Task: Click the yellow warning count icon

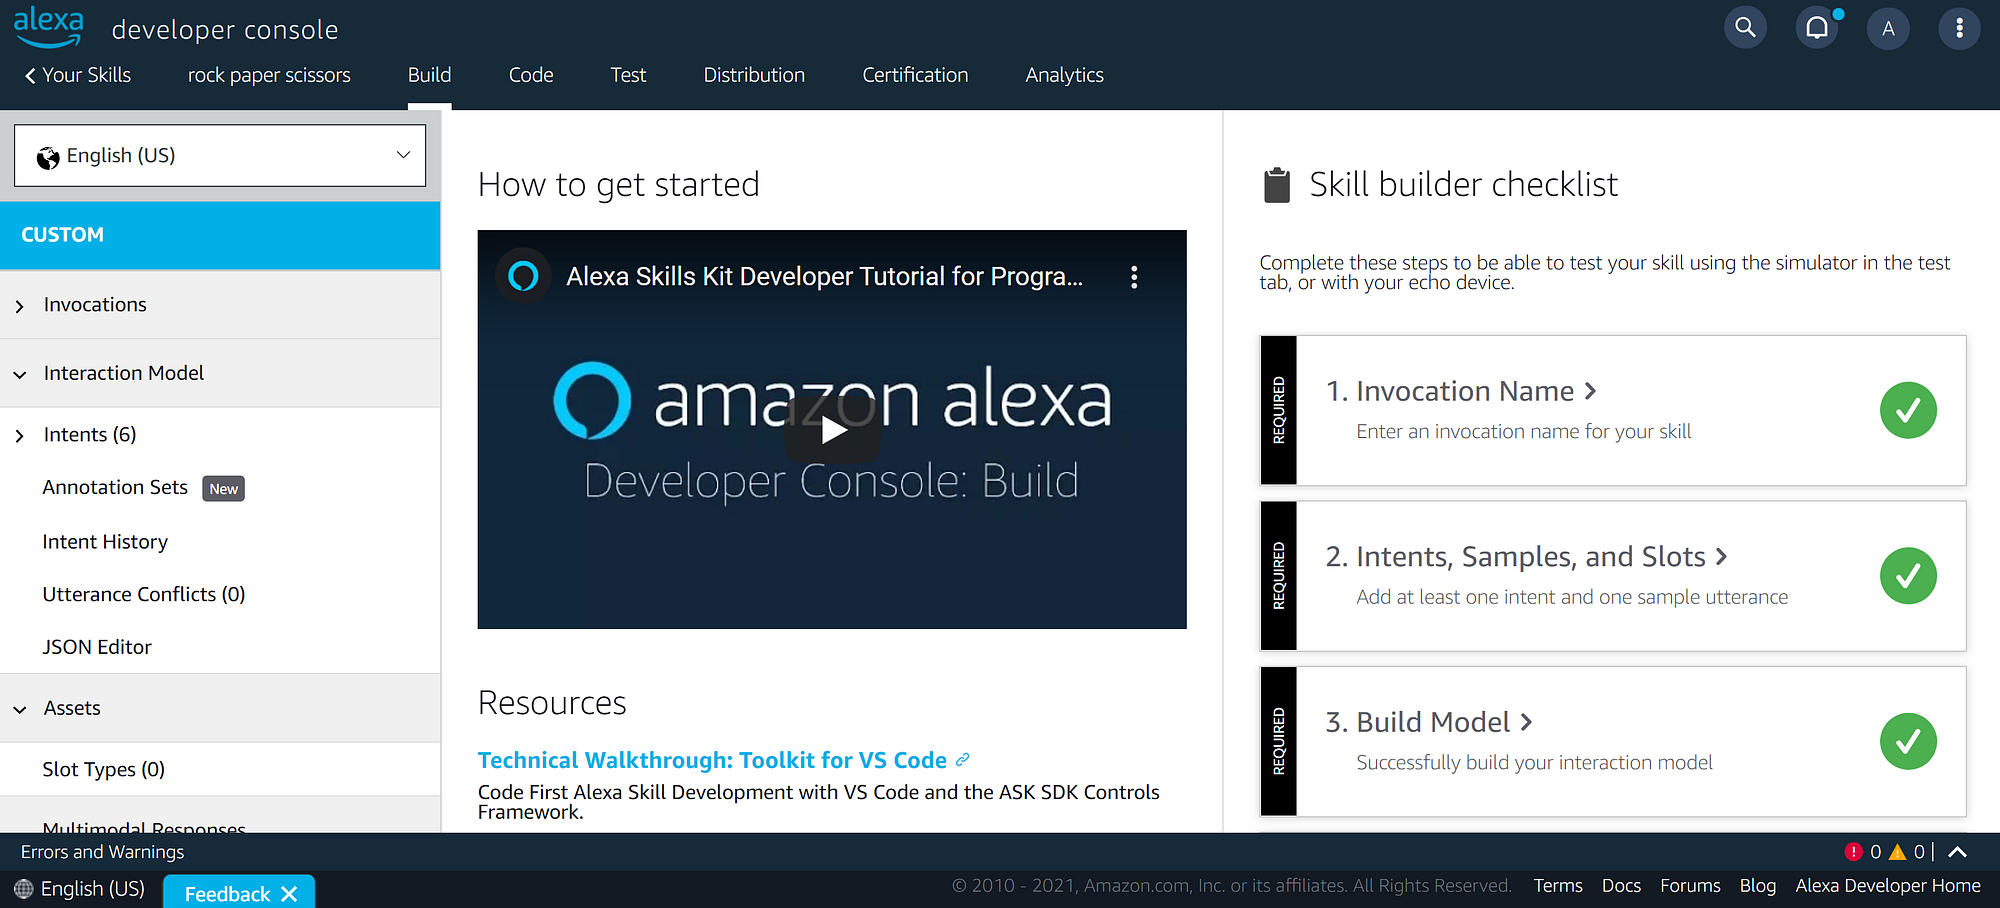Action: point(1897,852)
